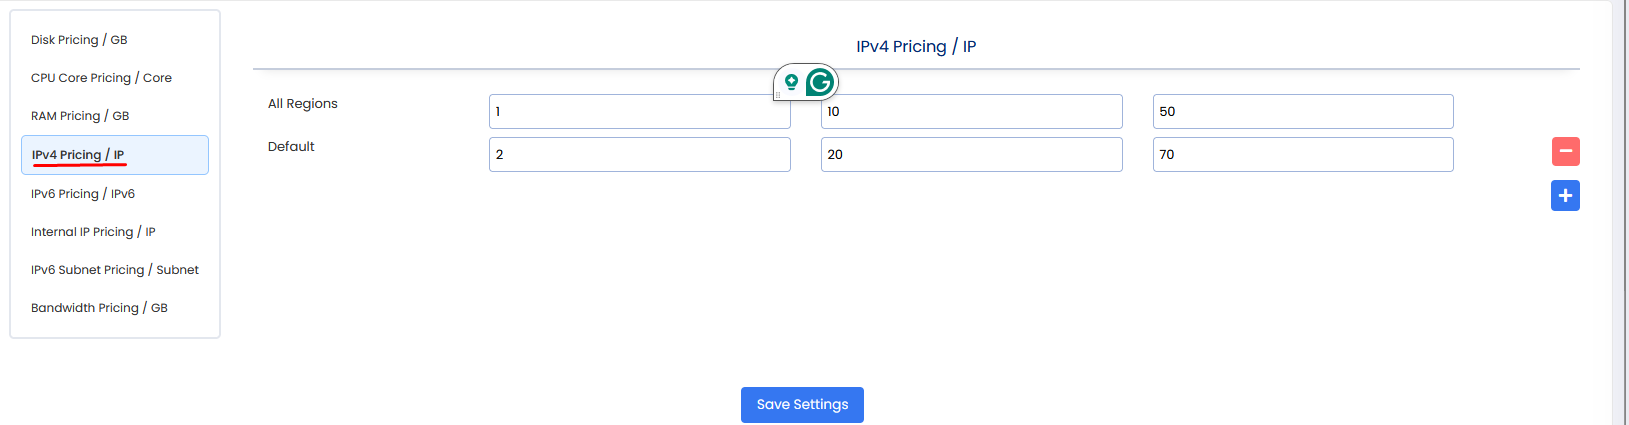Go to RAM Pricing / GB
This screenshot has width=1629, height=425.
pyautogui.click(x=80, y=116)
